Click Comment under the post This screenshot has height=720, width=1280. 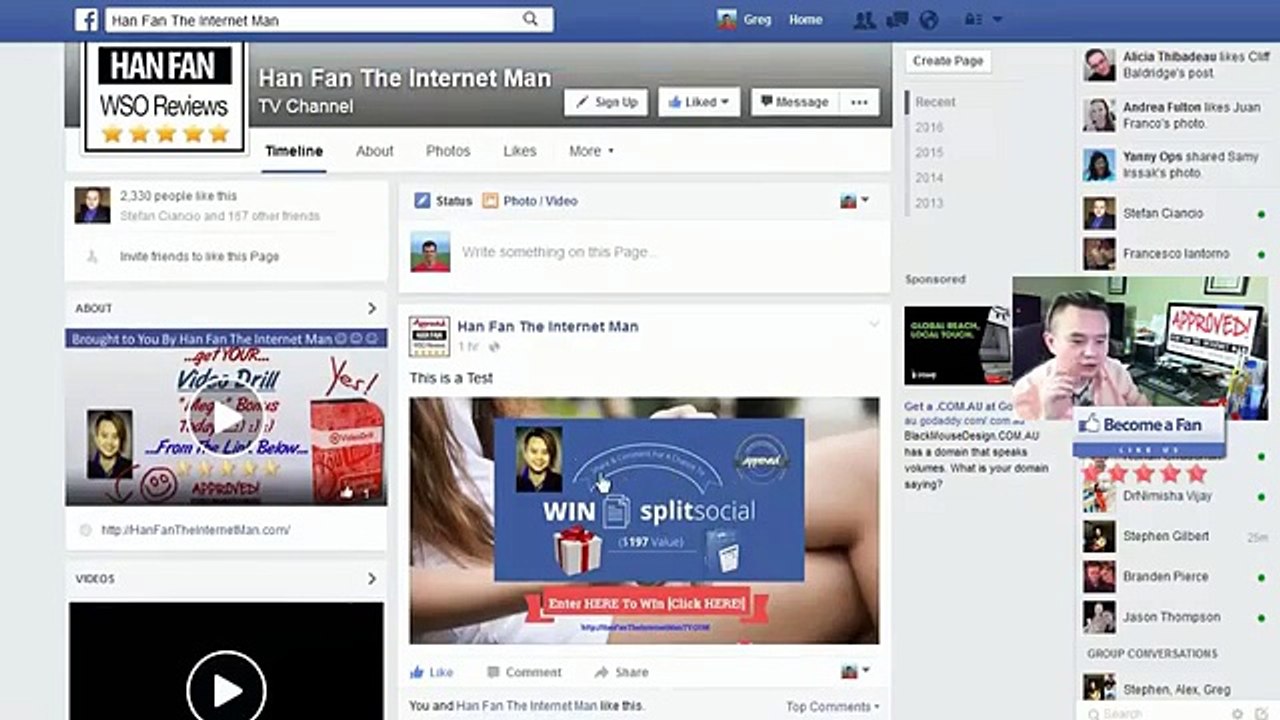[x=523, y=672]
